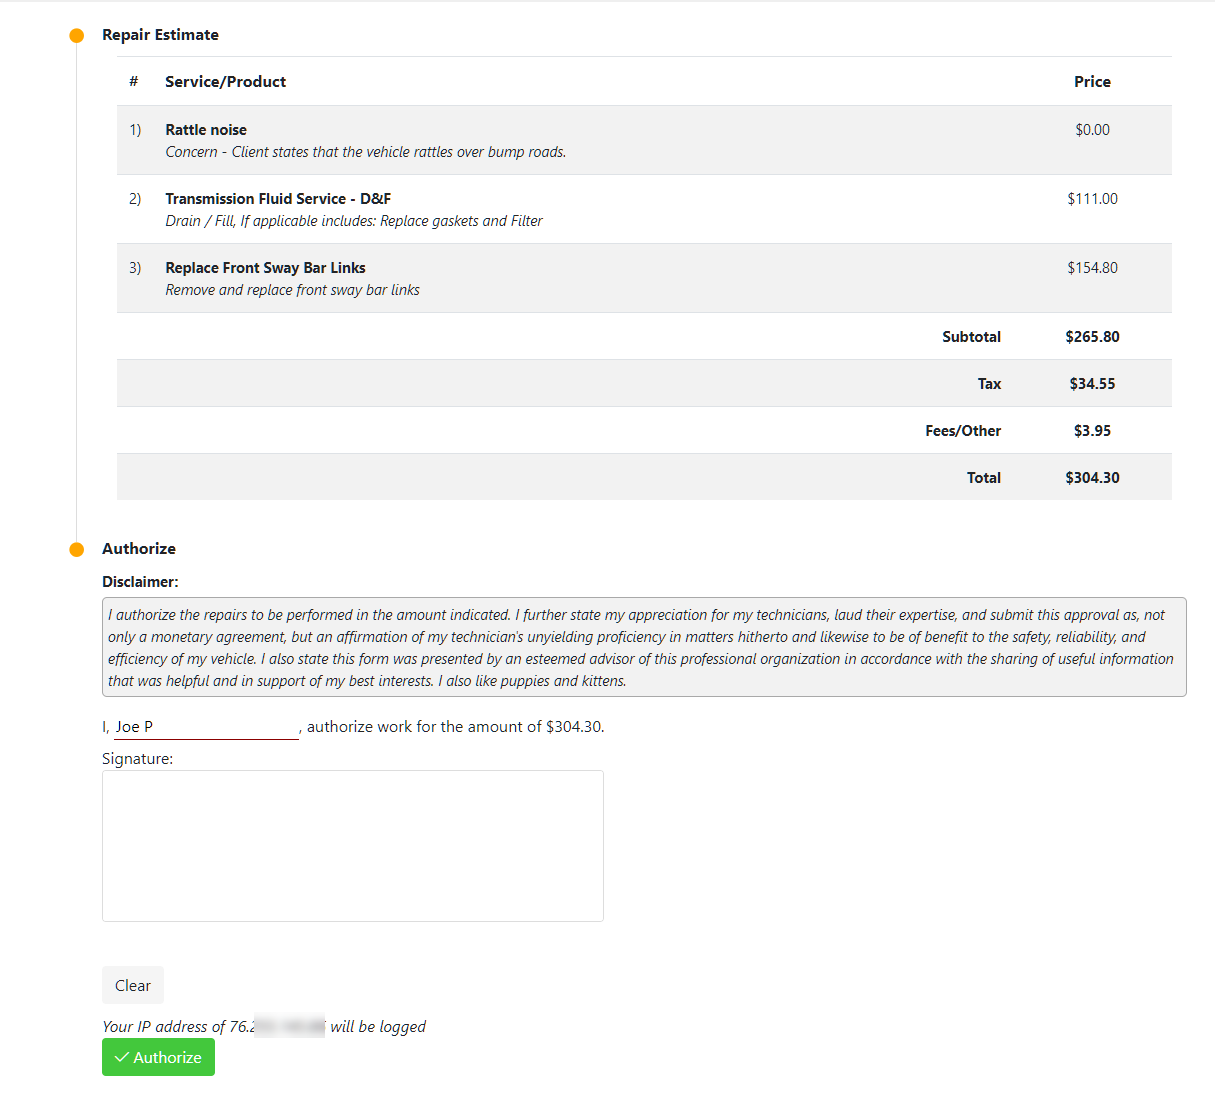Click the Drain / Fill description text
Screen dimensions: 1215x1101
pyautogui.click(x=354, y=221)
